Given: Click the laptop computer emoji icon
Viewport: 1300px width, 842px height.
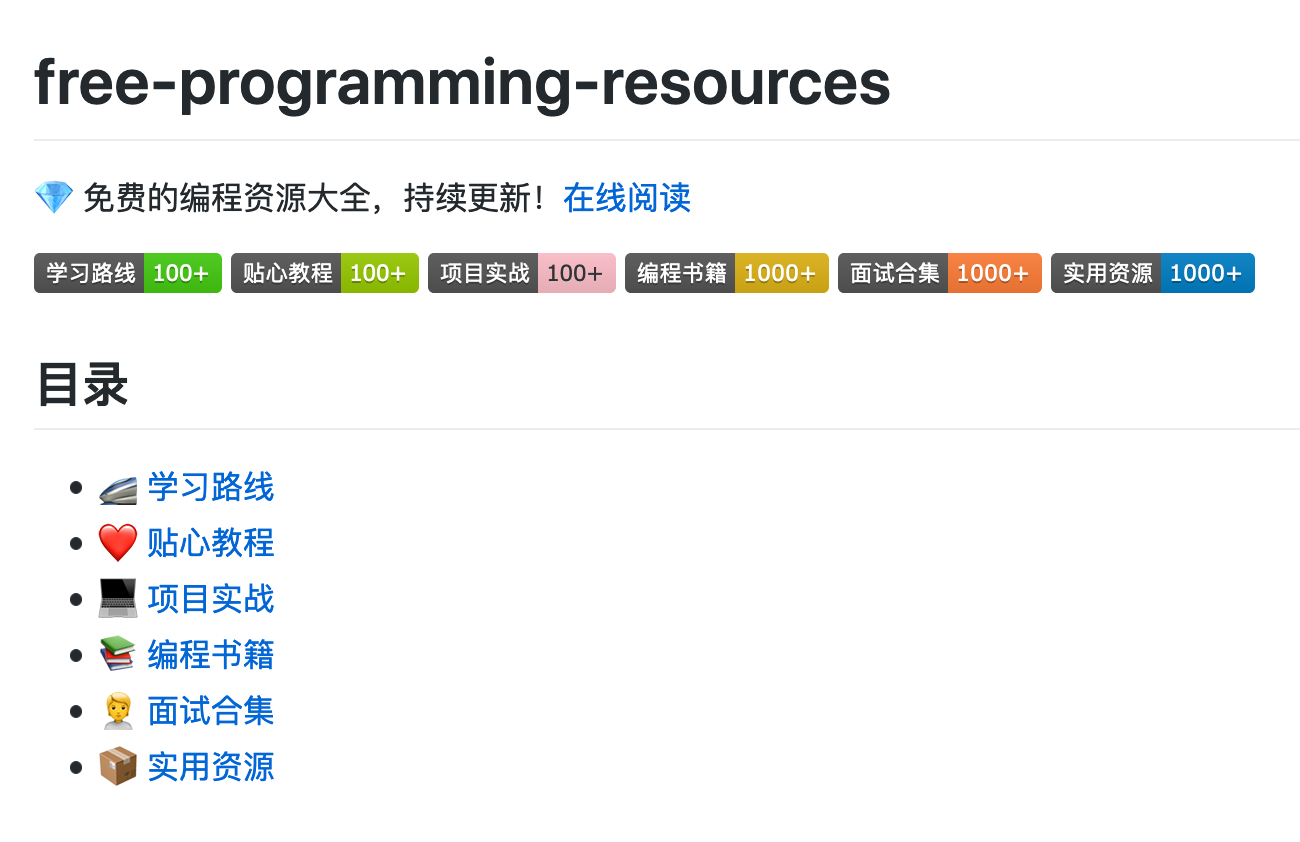Looking at the screenshot, I should 117,599.
